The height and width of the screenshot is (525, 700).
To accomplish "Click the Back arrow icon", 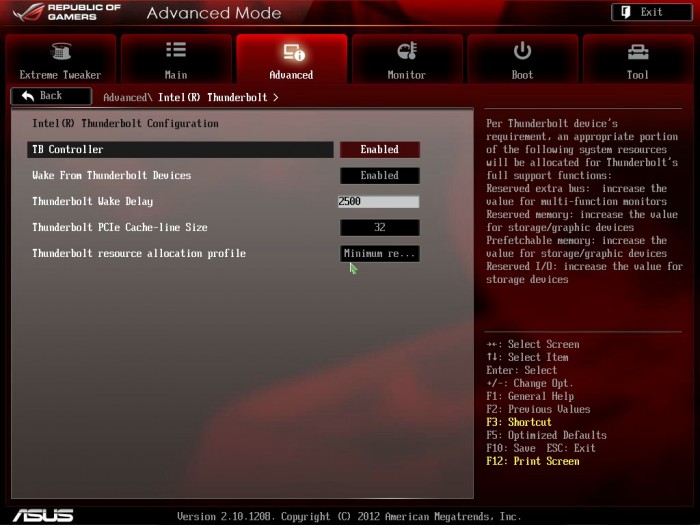I will click(28, 96).
